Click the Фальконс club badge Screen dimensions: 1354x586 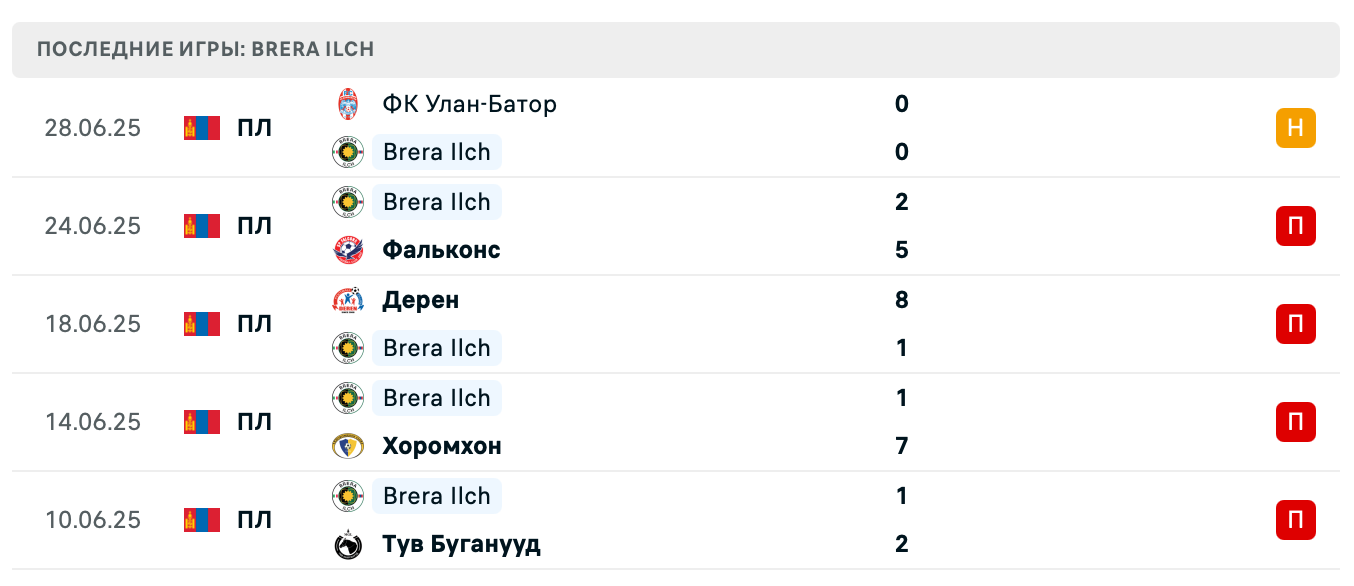pos(350,250)
